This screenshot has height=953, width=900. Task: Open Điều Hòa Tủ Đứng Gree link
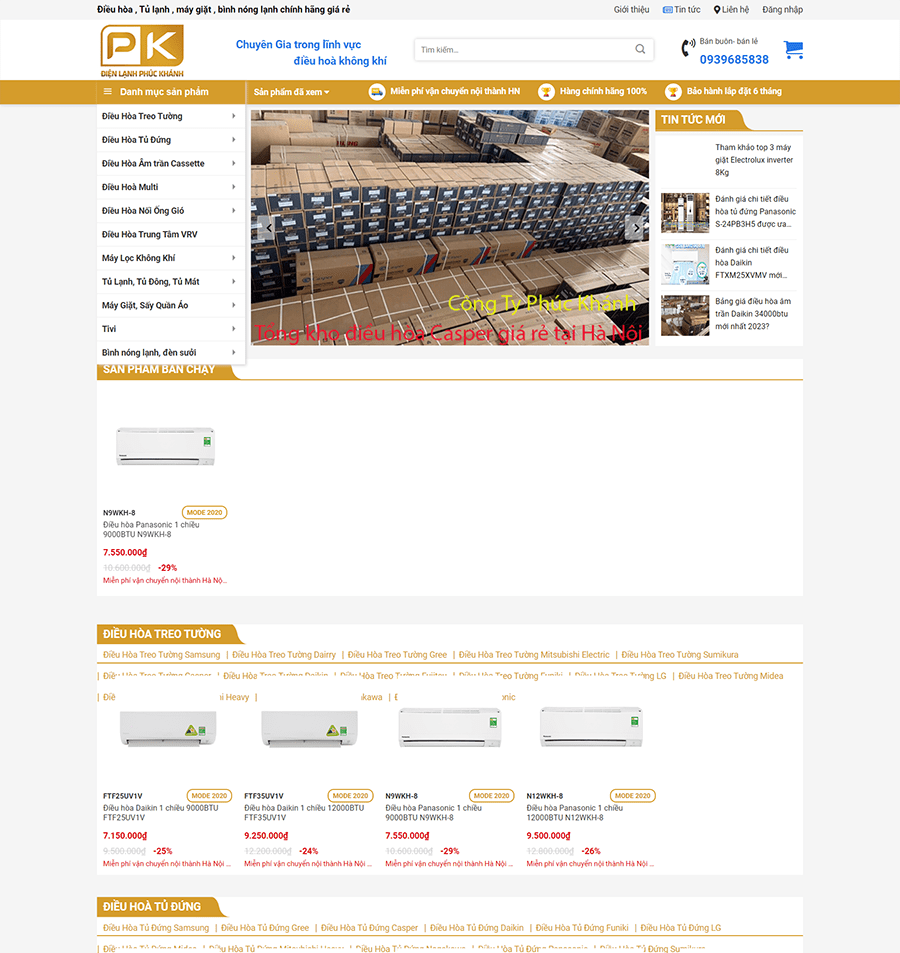pos(265,927)
